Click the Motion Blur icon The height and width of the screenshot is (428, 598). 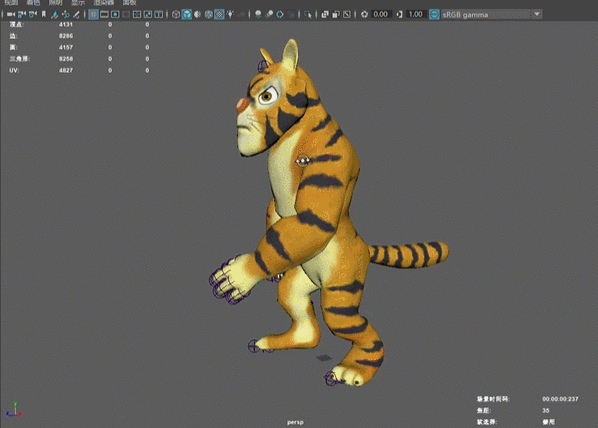point(269,14)
